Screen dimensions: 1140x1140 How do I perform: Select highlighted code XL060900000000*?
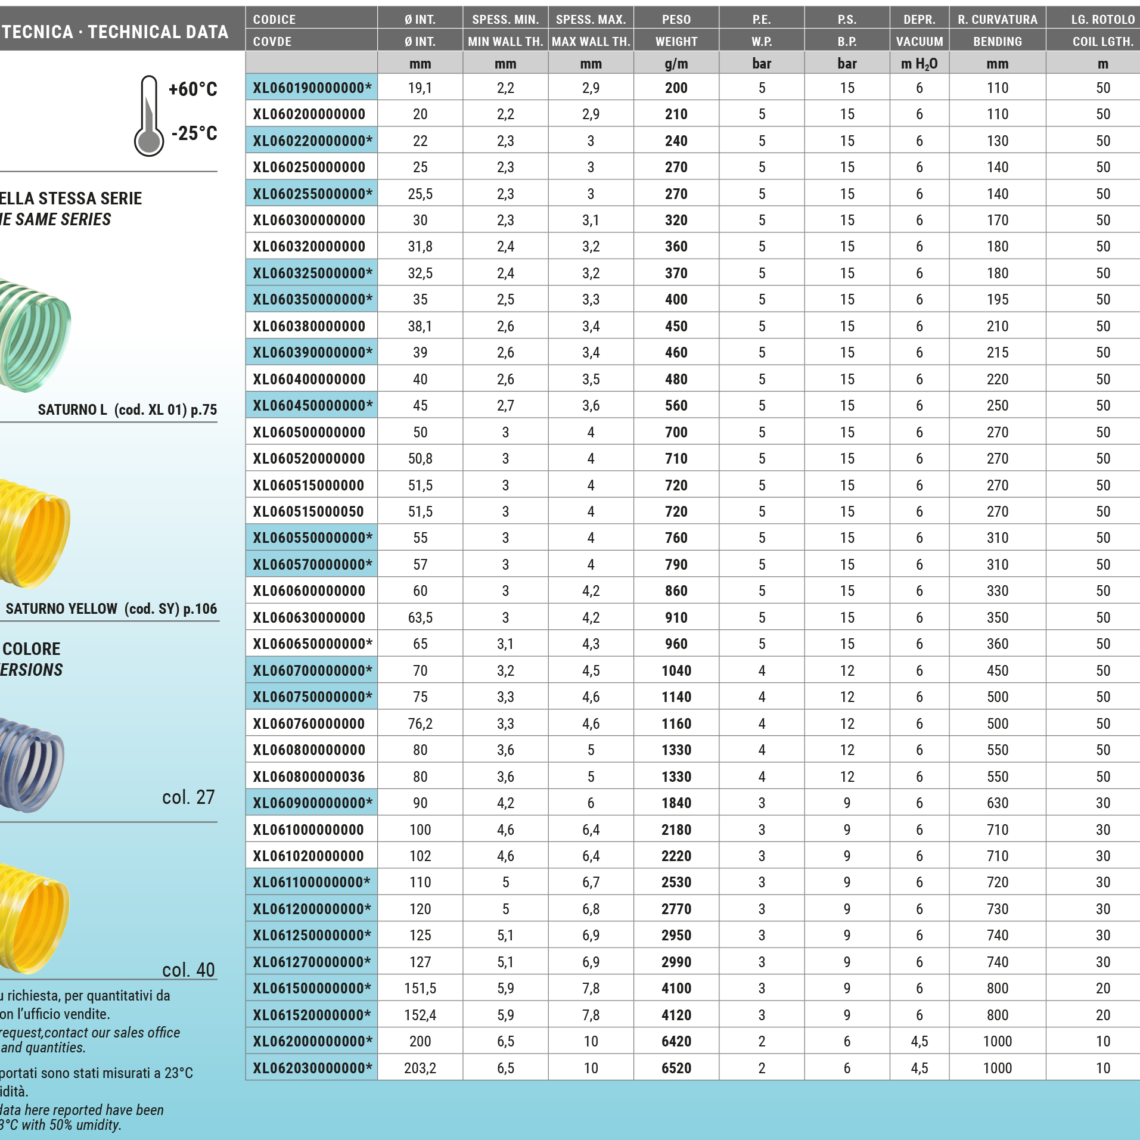coord(311,803)
